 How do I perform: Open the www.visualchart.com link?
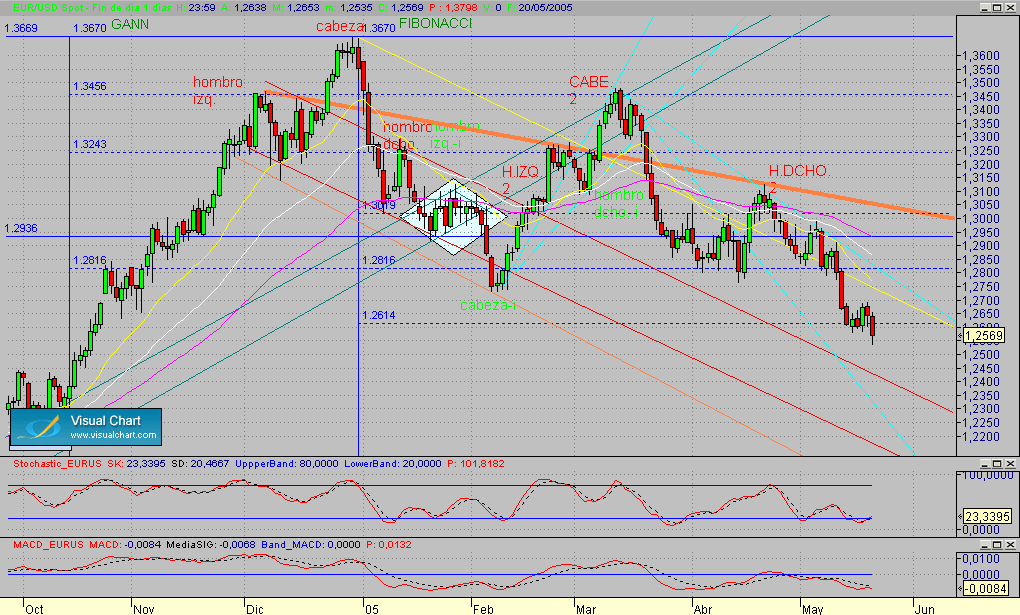point(113,435)
